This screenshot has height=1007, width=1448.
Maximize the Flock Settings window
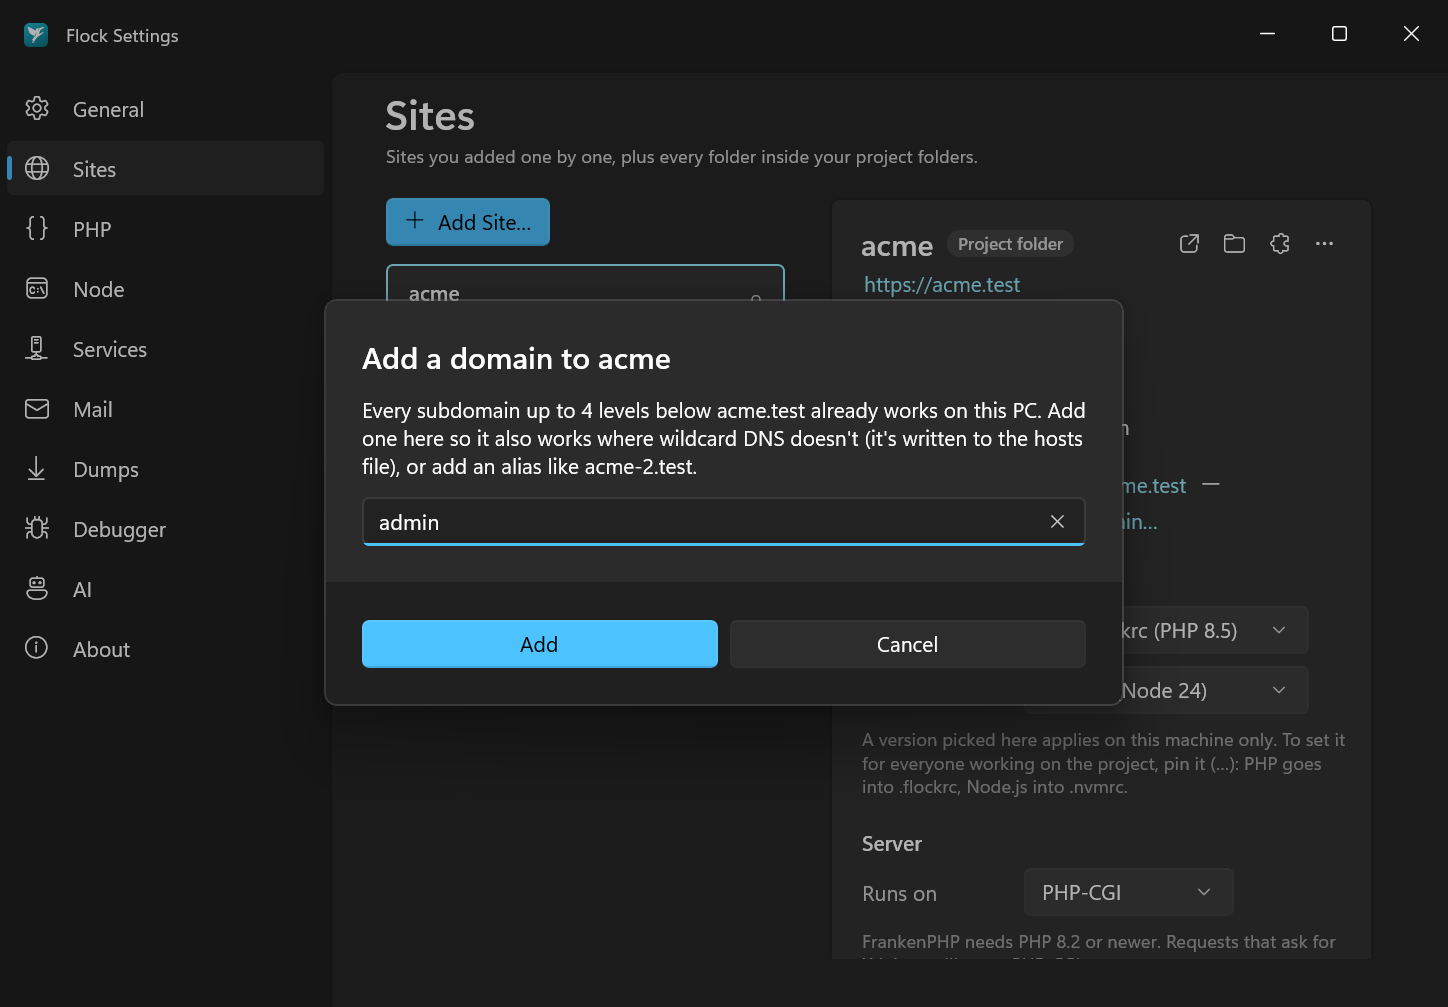[1339, 34]
